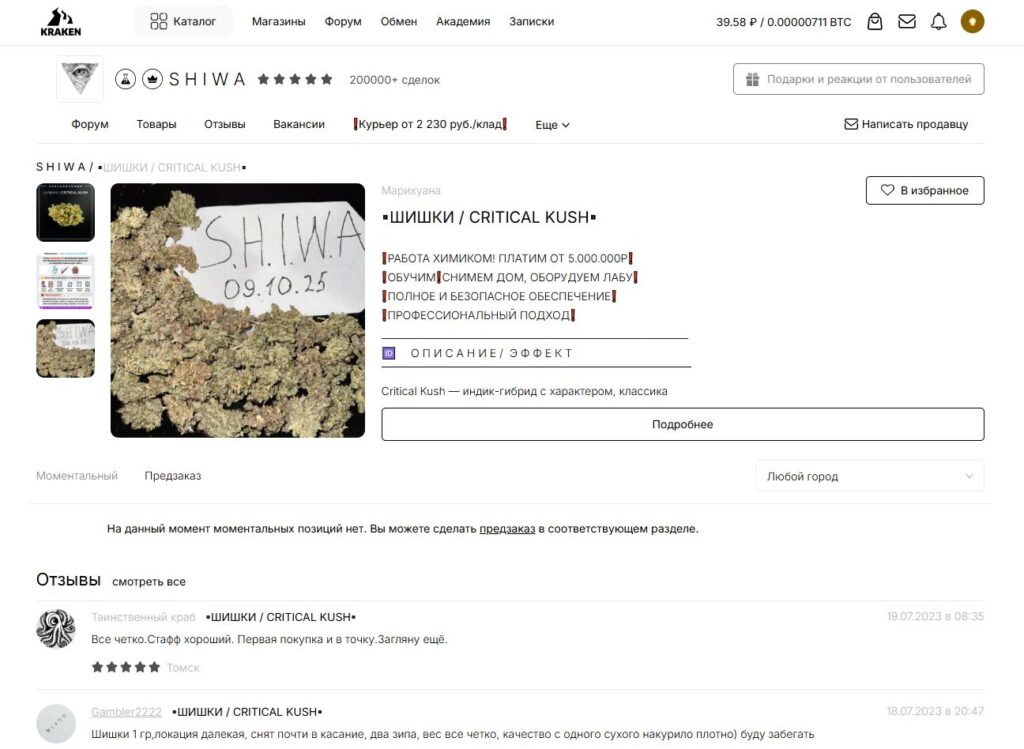The image size is (1024, 749).
Task: Select the Моментальный tab
Action: 77,476
